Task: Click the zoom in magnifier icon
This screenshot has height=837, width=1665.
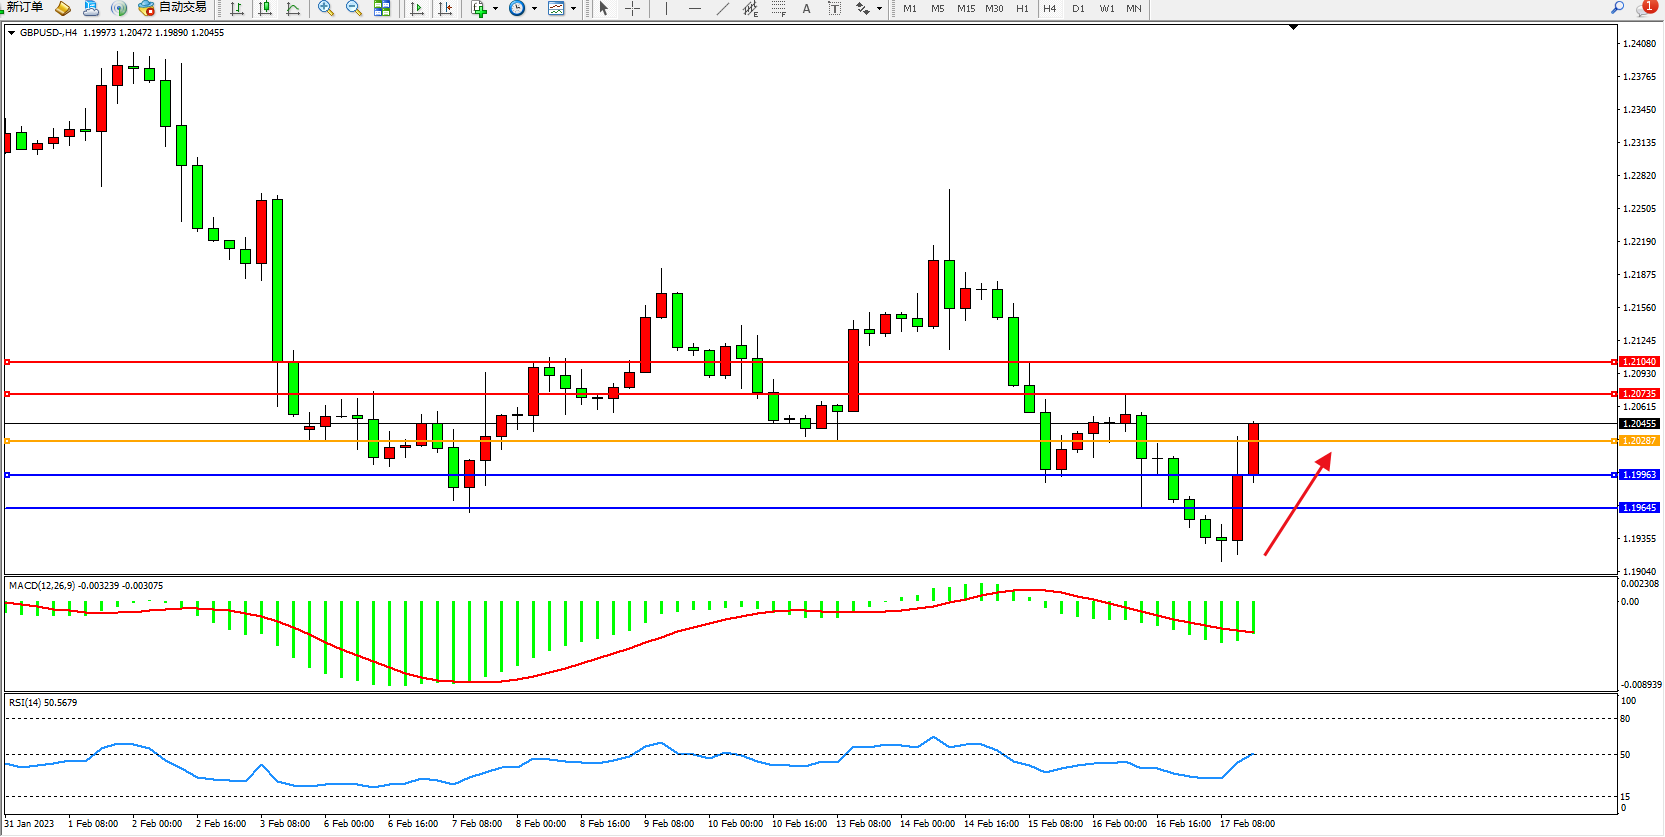Action: (325, 8)
